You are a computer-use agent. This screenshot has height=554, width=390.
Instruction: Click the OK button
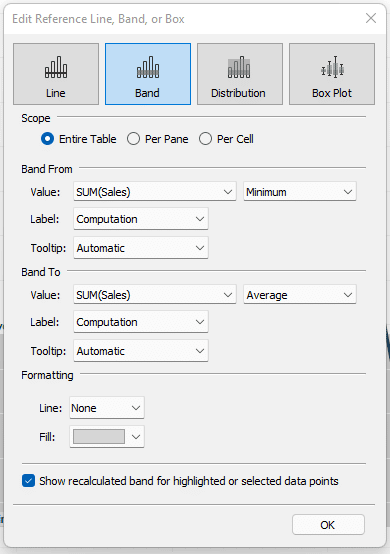(x=328, y=525)
